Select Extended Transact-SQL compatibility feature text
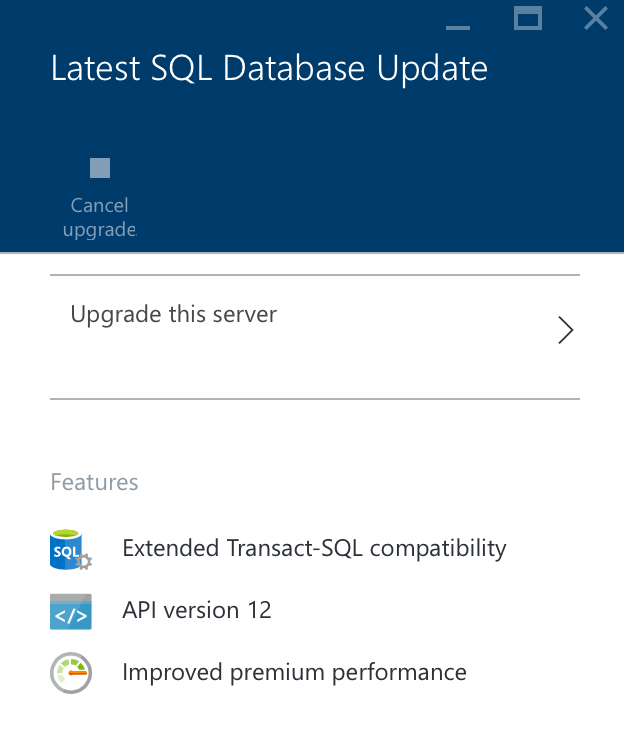Image resolution: width=624 pixels, height=730 pixels. click(314, 548)
